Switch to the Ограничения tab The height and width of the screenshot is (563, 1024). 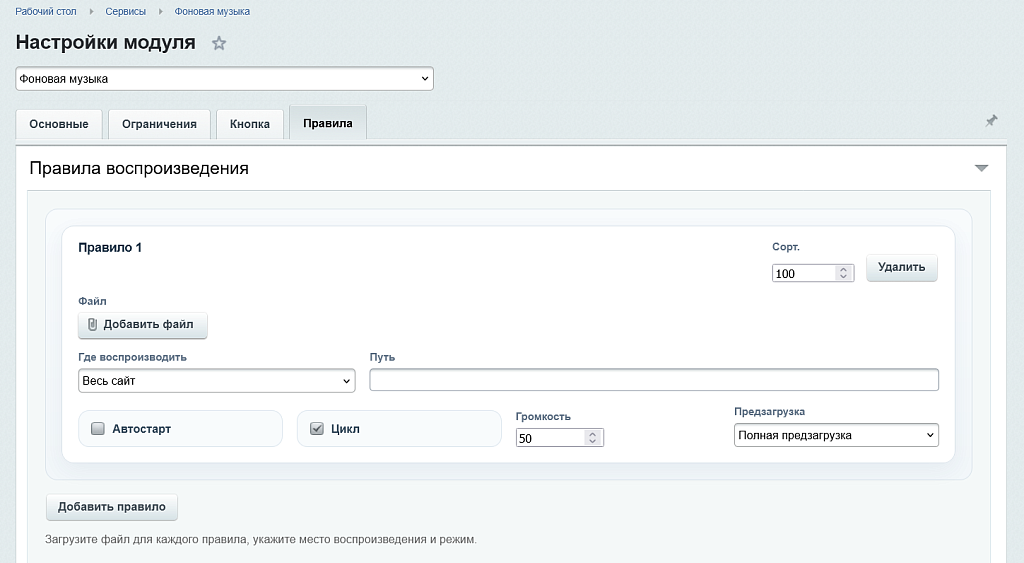tap(159, 124)
